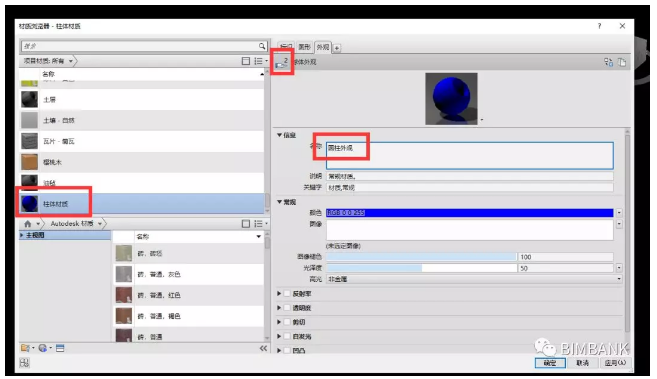
Task: Collapse the 常规 generic section
Action: point(279,202)
